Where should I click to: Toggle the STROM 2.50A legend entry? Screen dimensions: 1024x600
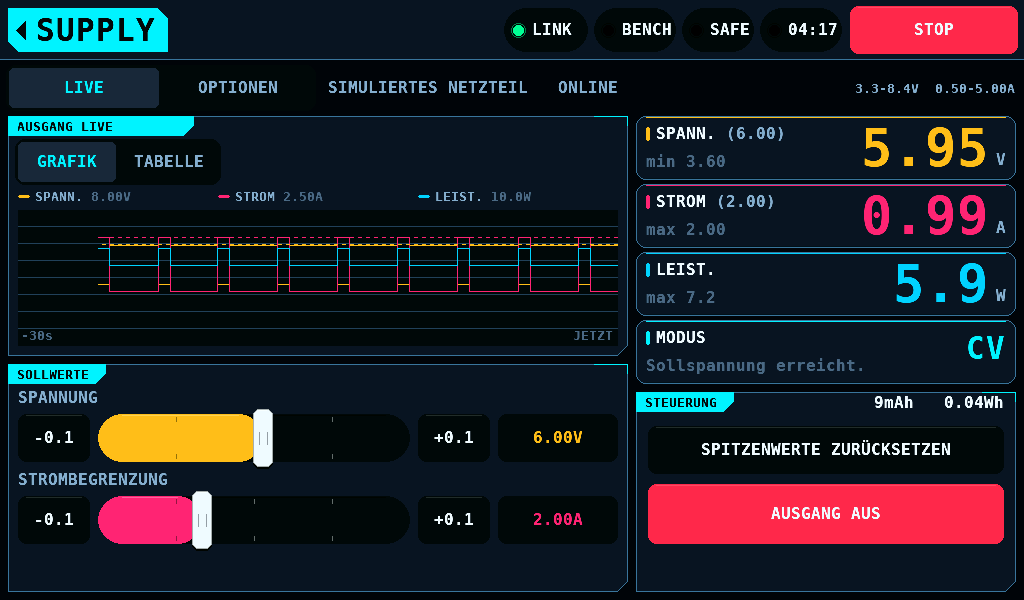tap(270, 197)
